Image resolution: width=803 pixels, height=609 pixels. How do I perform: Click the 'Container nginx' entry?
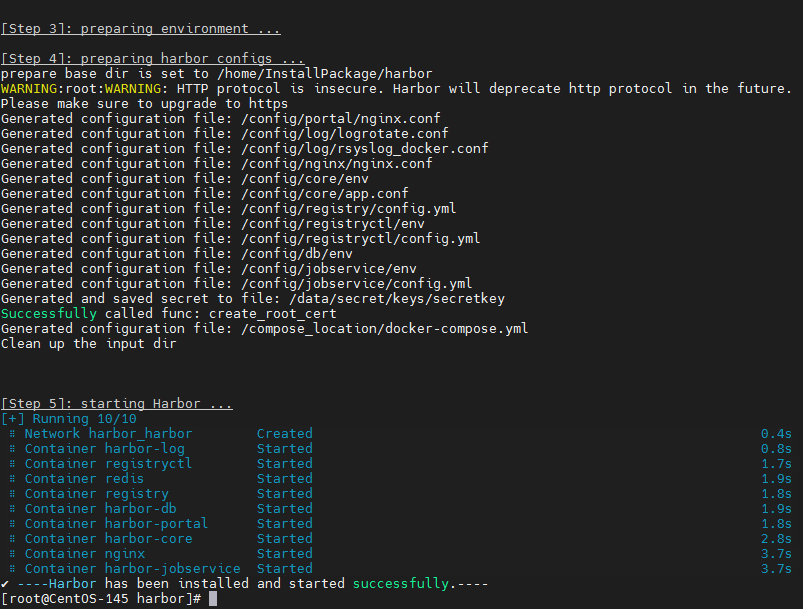pos(85,554)
